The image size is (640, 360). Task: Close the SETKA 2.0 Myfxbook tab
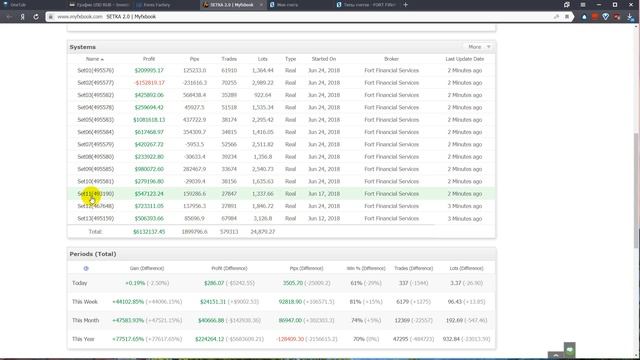[x=261, y=5]
